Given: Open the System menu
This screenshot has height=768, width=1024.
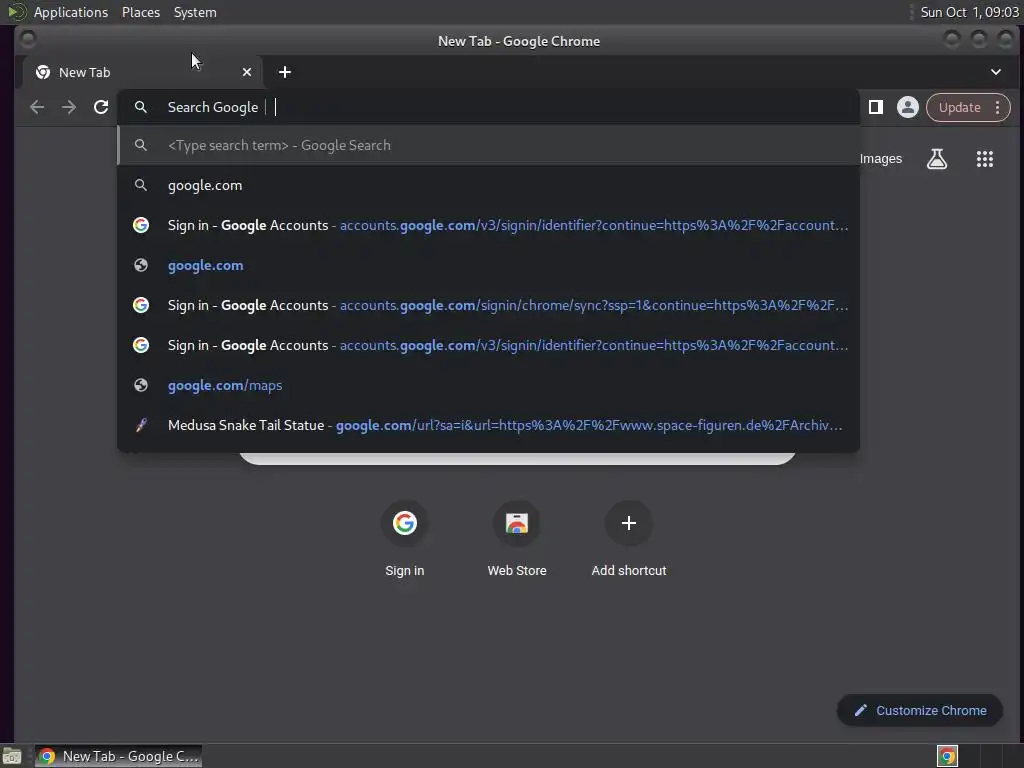Looking at the screenshot, I should [195, 12].
